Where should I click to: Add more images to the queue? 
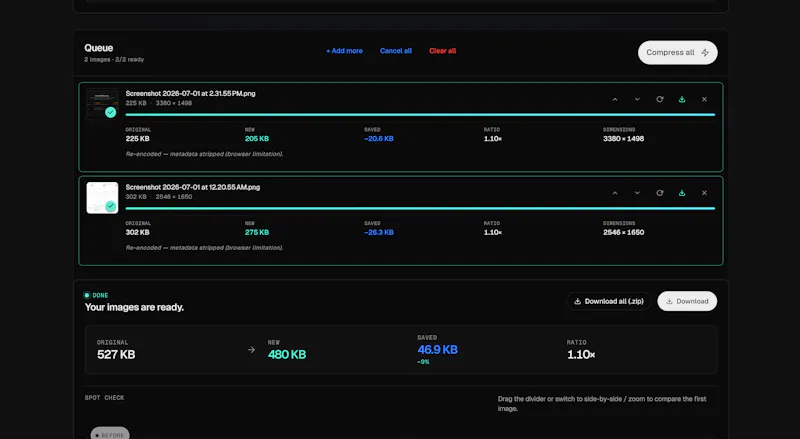(x=344, y=51)
